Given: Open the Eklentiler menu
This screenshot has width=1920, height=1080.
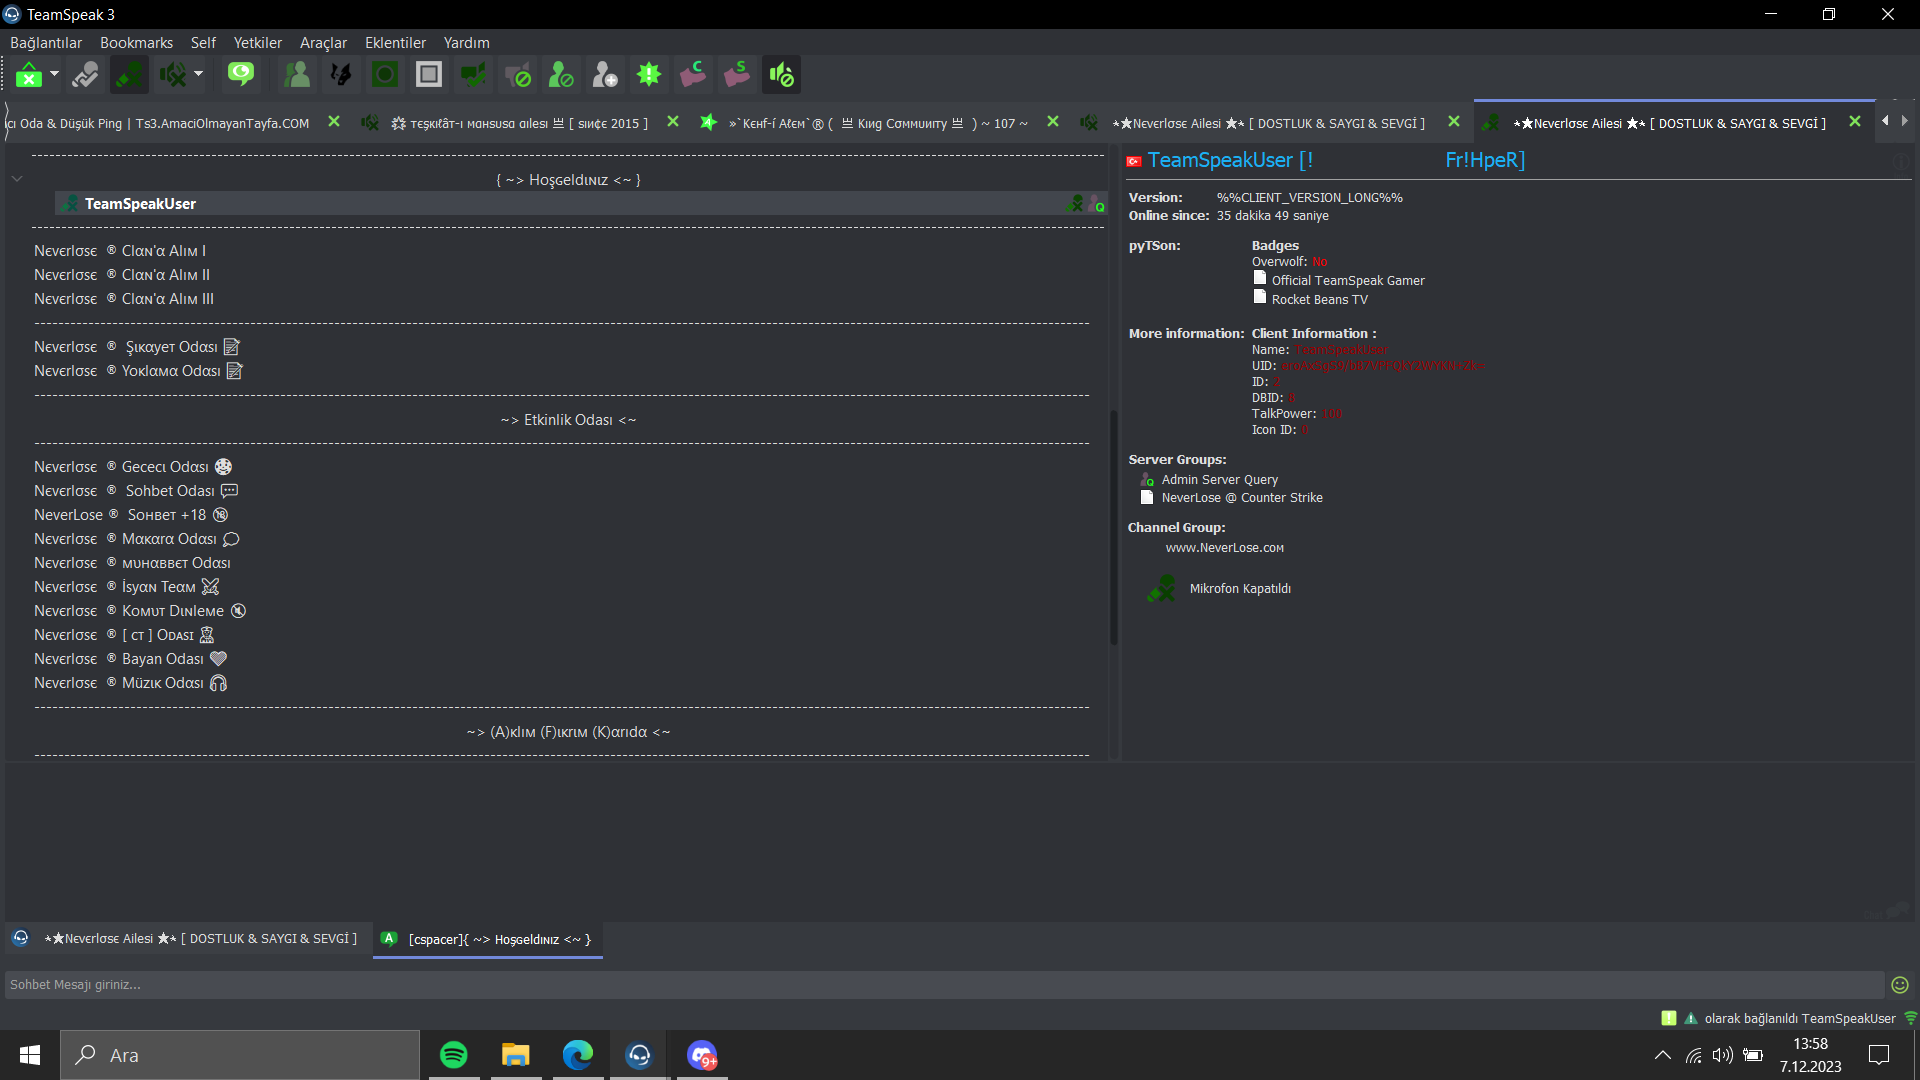Looking at the screenshot, I should pos(395,43).
